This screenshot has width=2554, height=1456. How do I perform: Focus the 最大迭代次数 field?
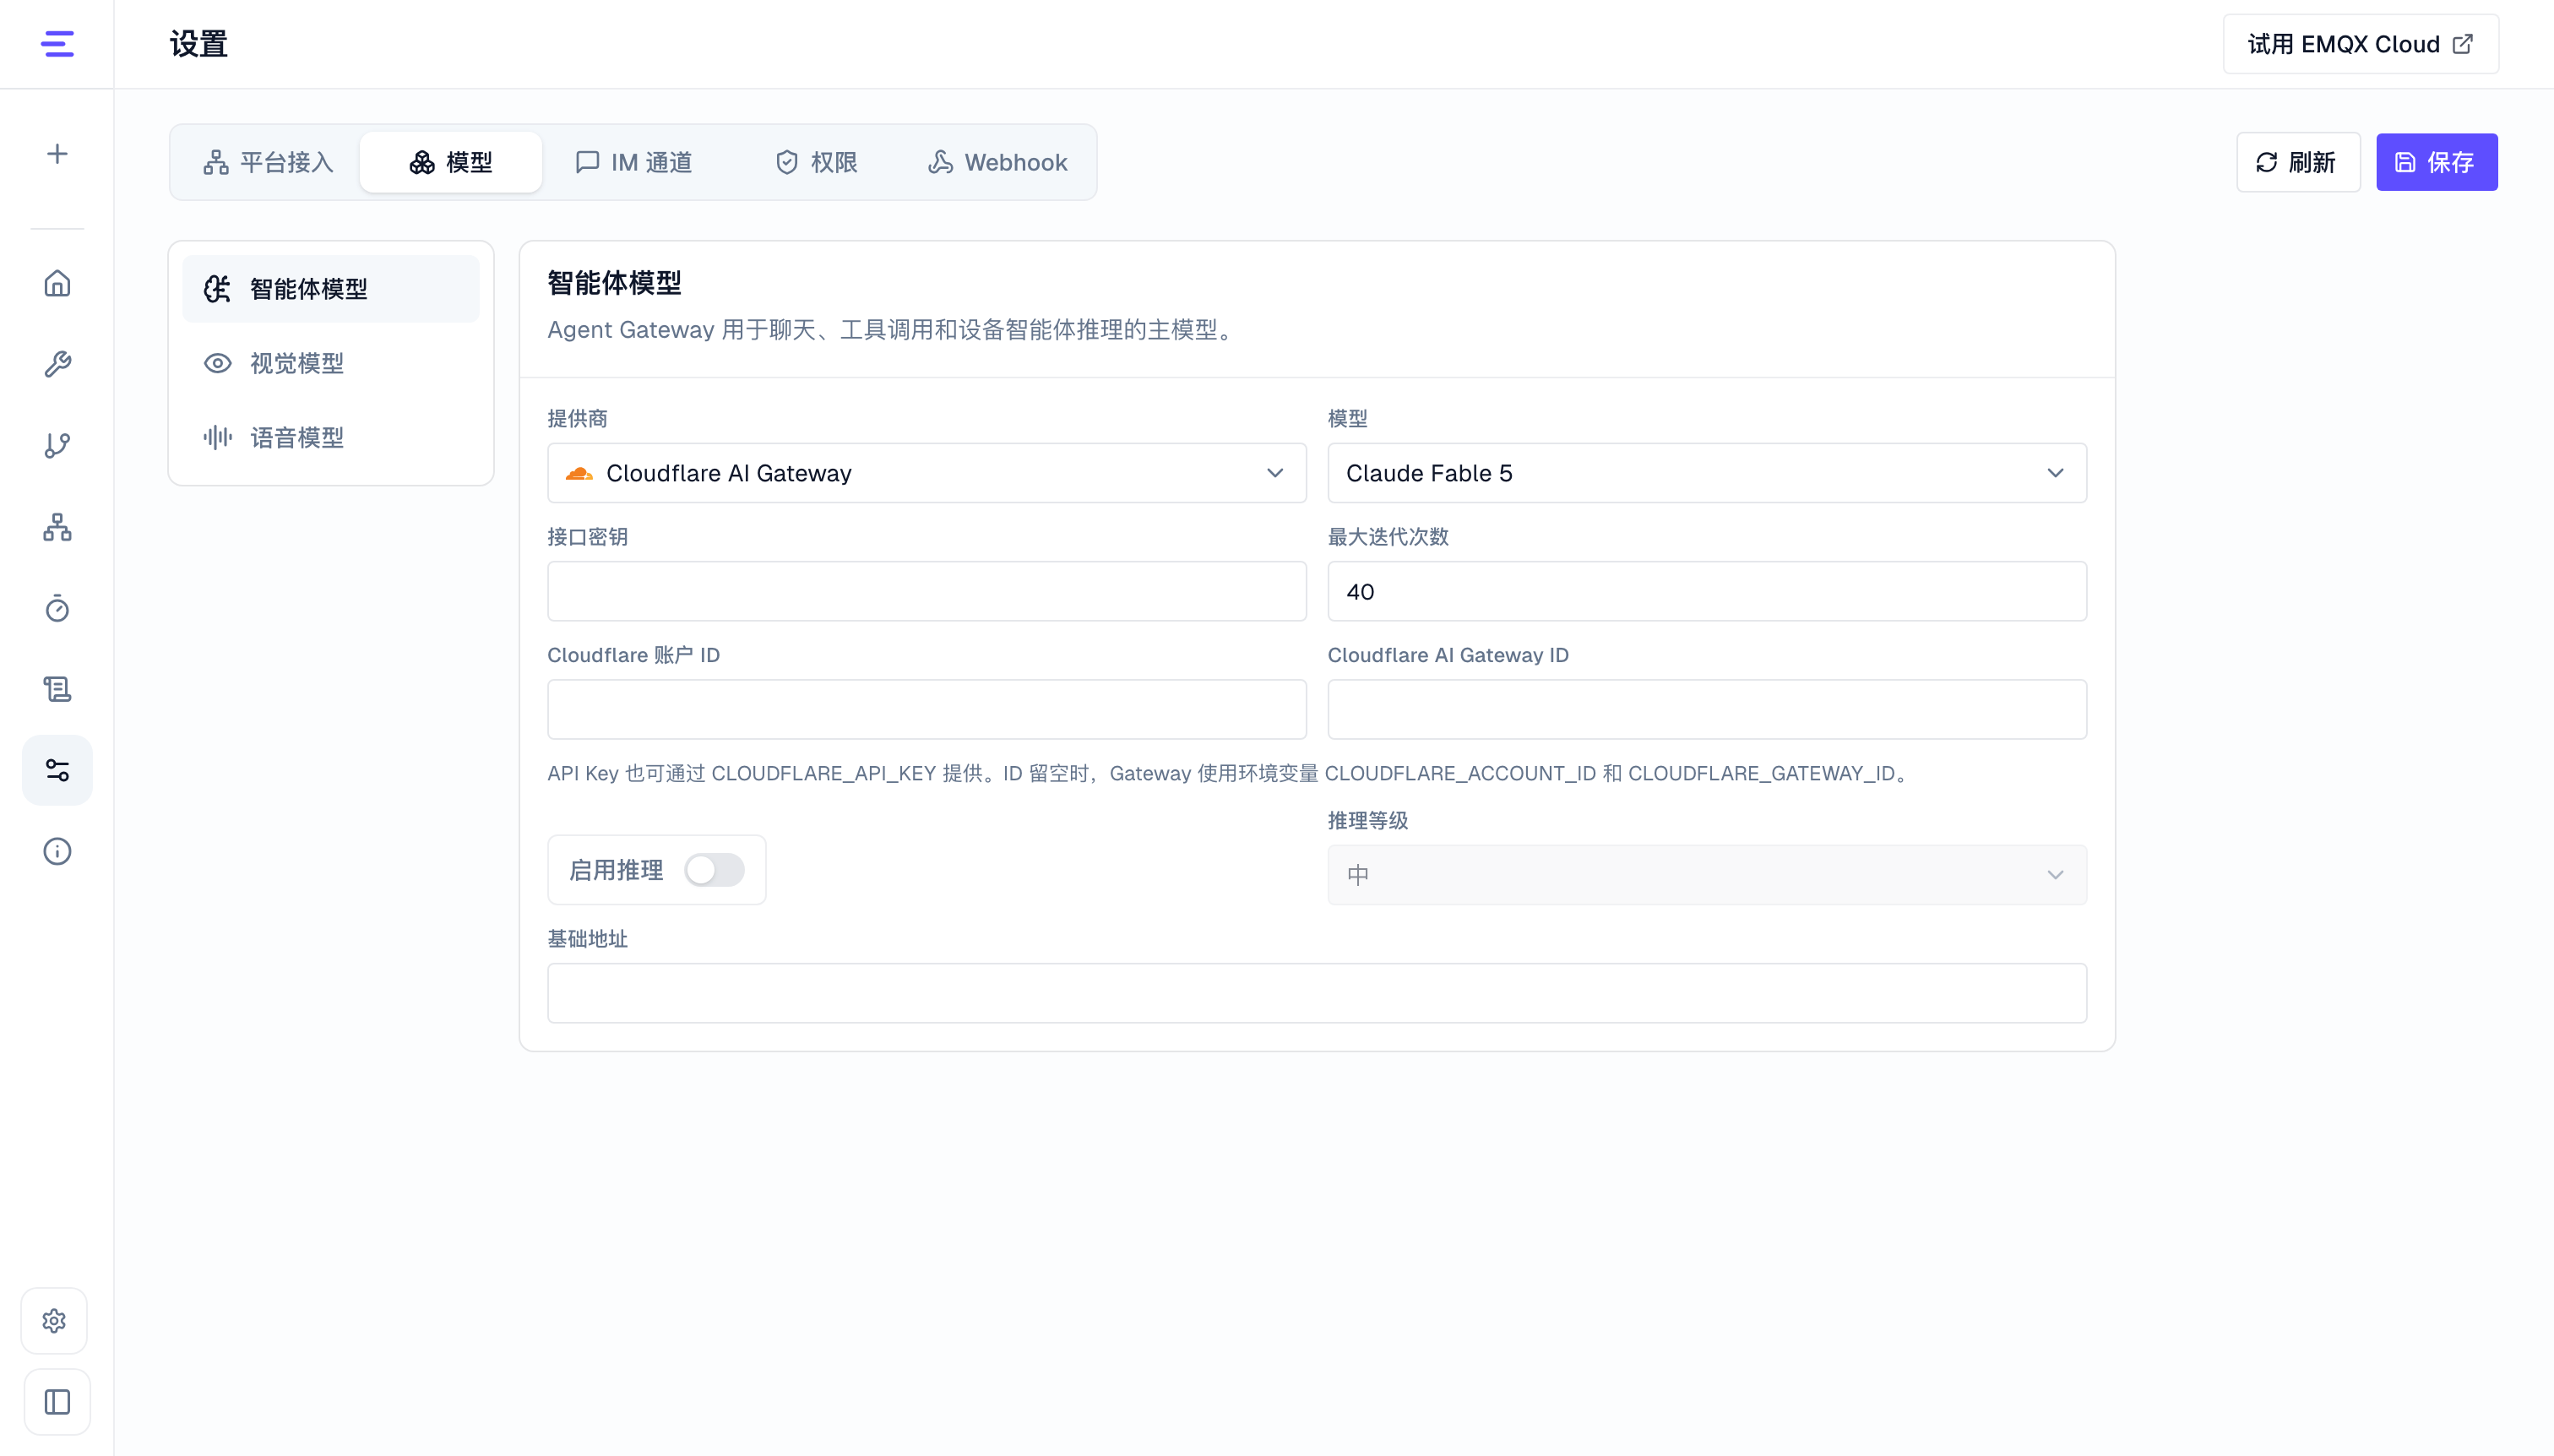1706,591
